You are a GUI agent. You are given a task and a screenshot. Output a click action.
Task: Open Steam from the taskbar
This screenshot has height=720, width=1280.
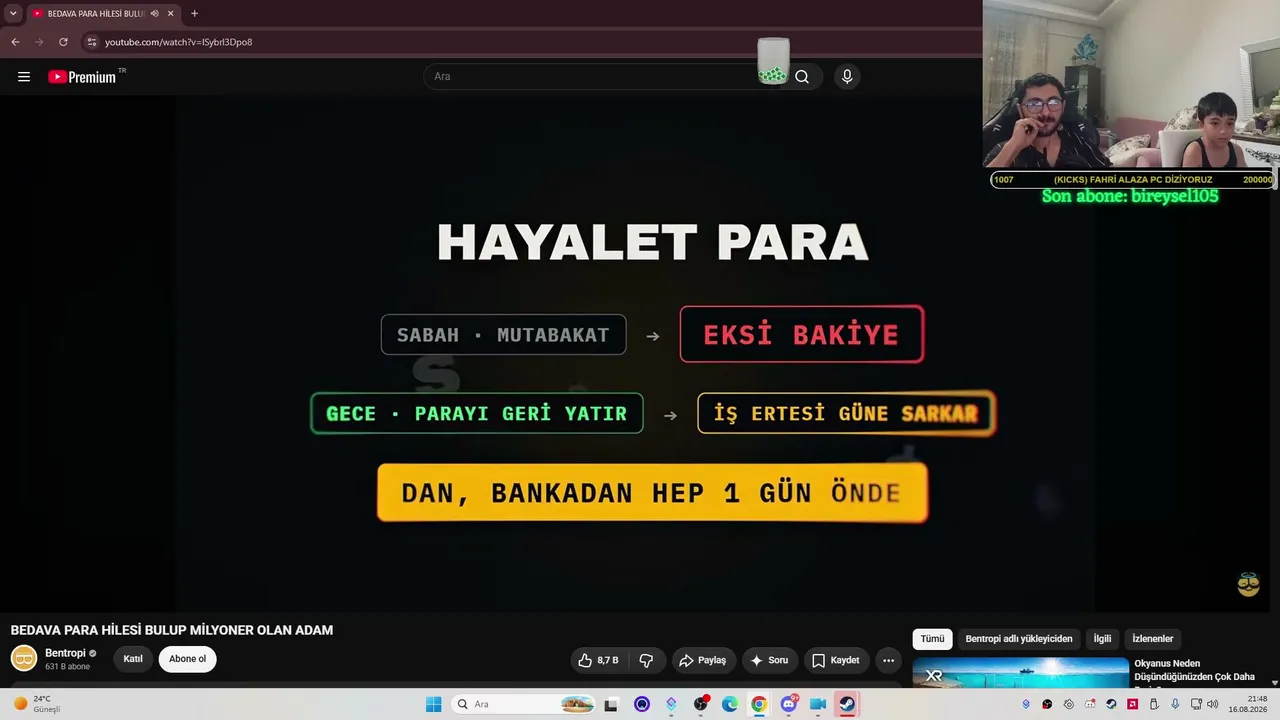847,704
